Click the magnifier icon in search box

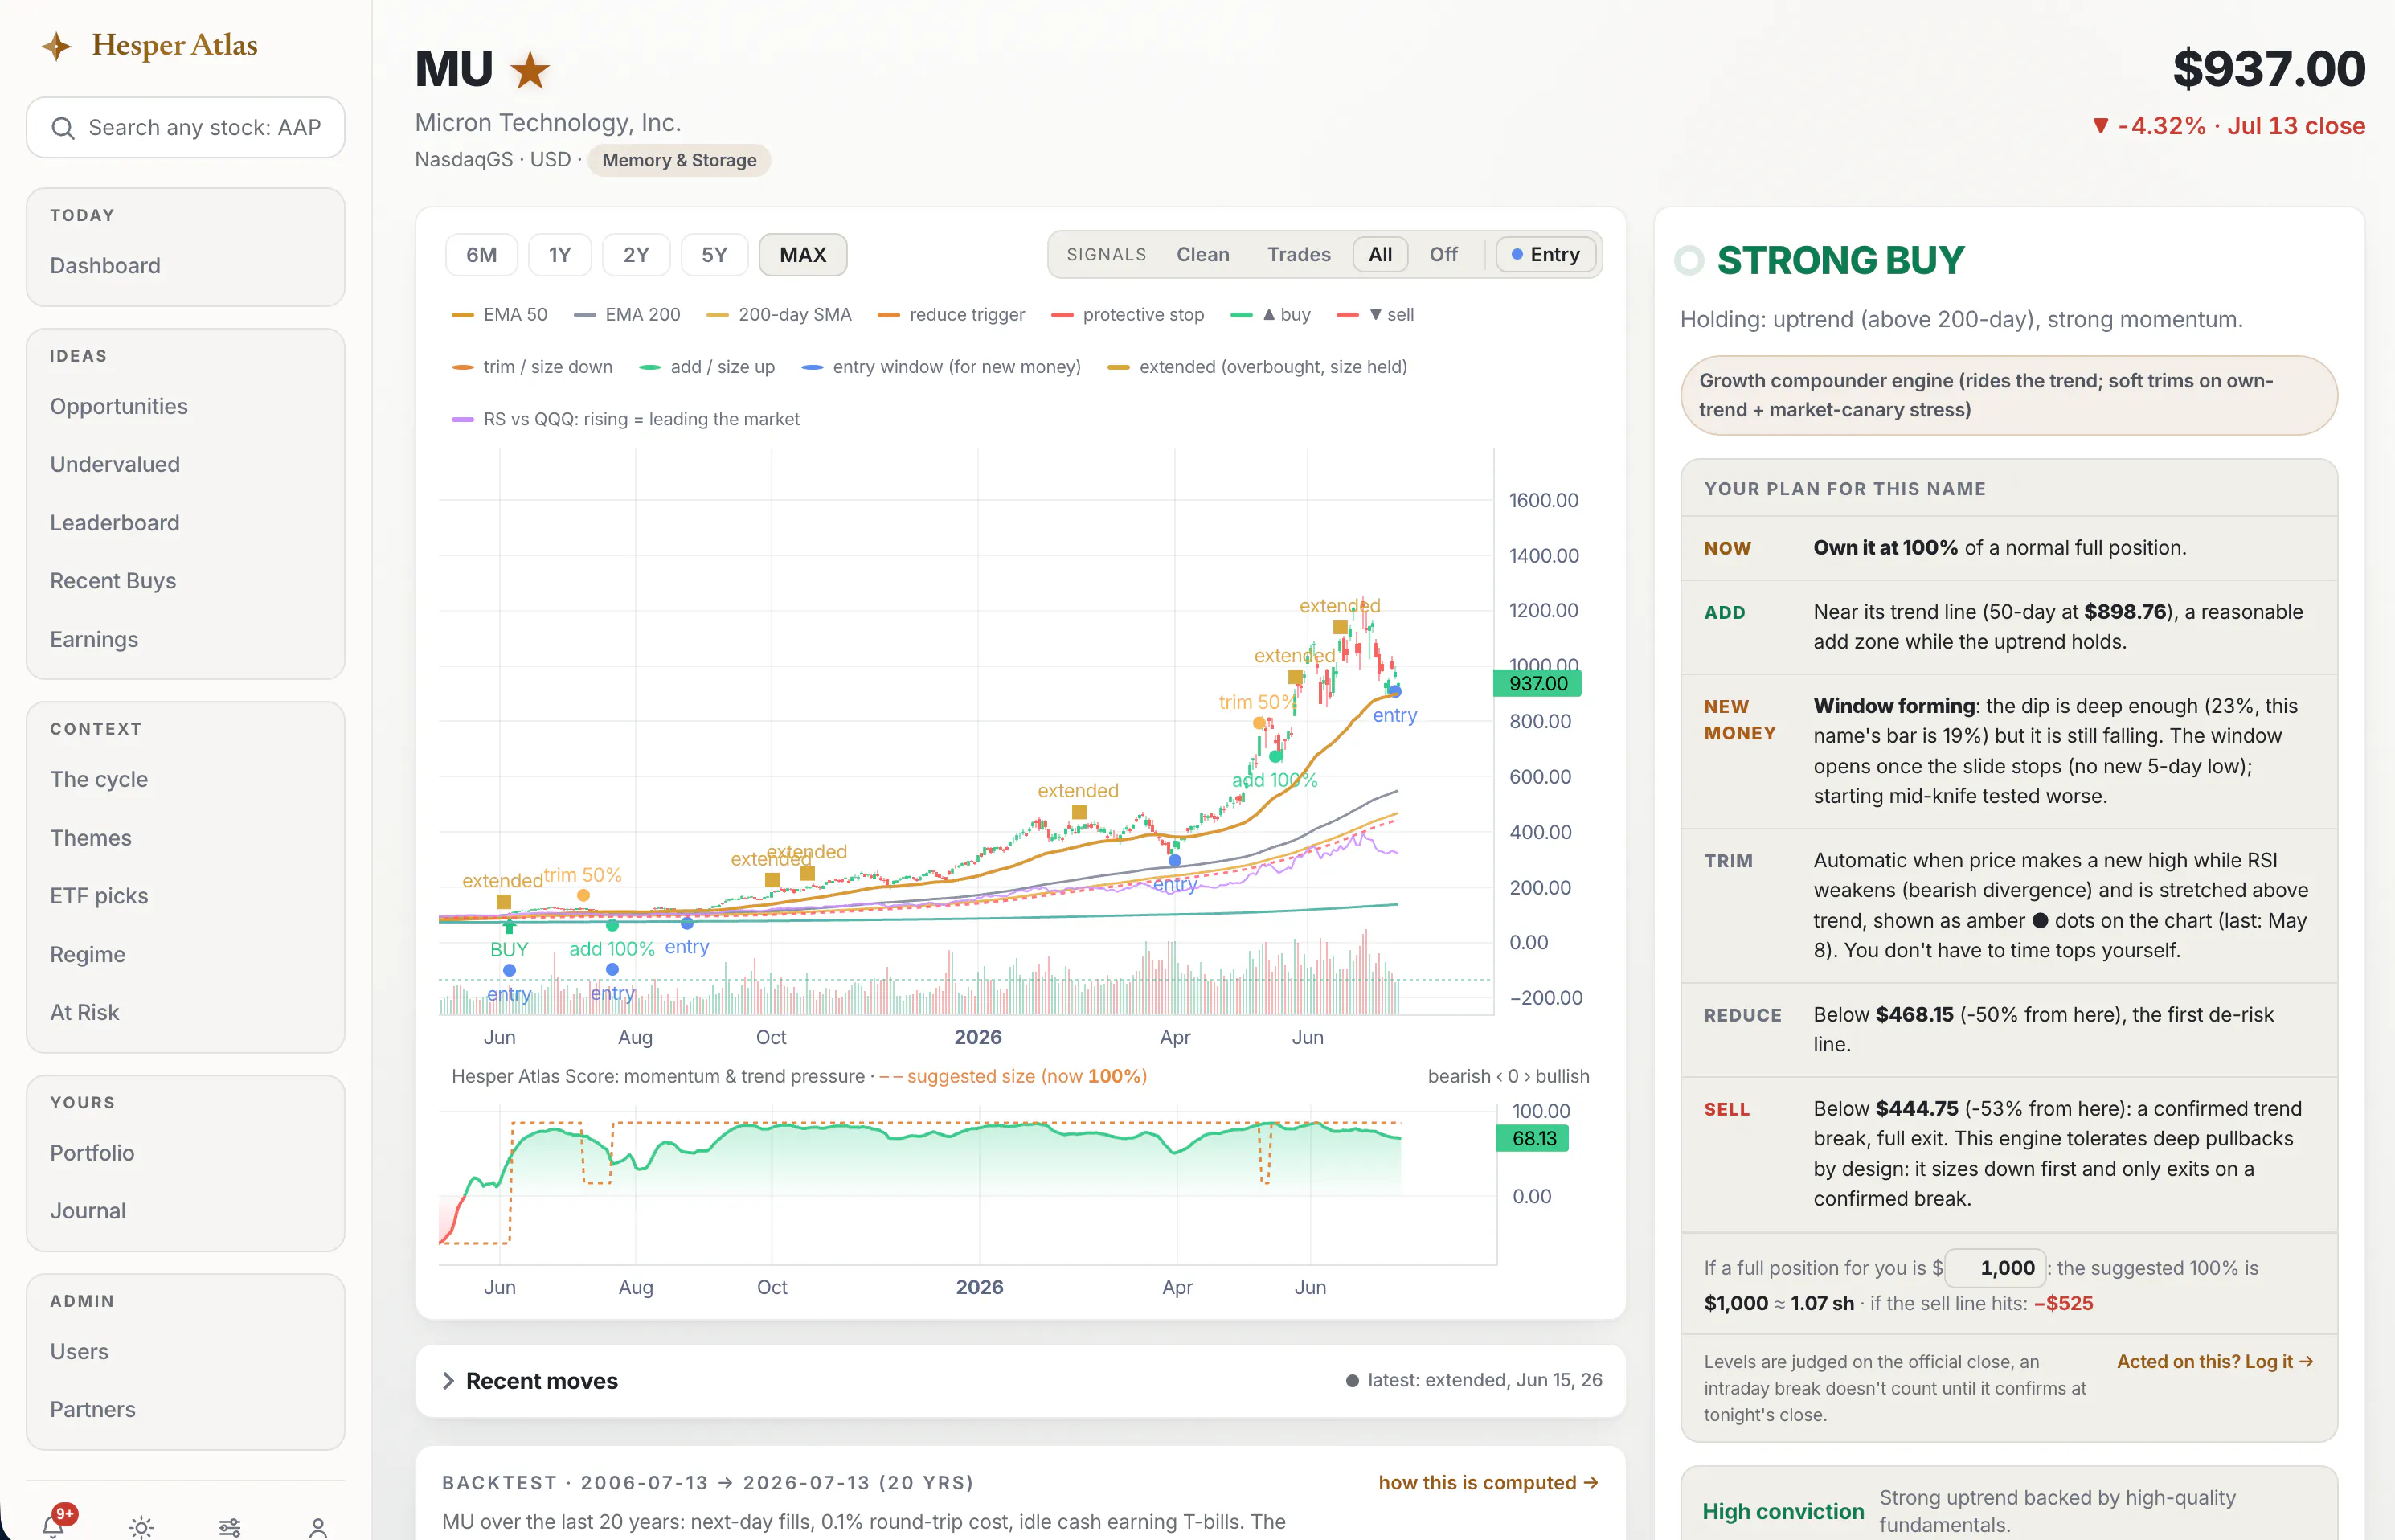63,128
